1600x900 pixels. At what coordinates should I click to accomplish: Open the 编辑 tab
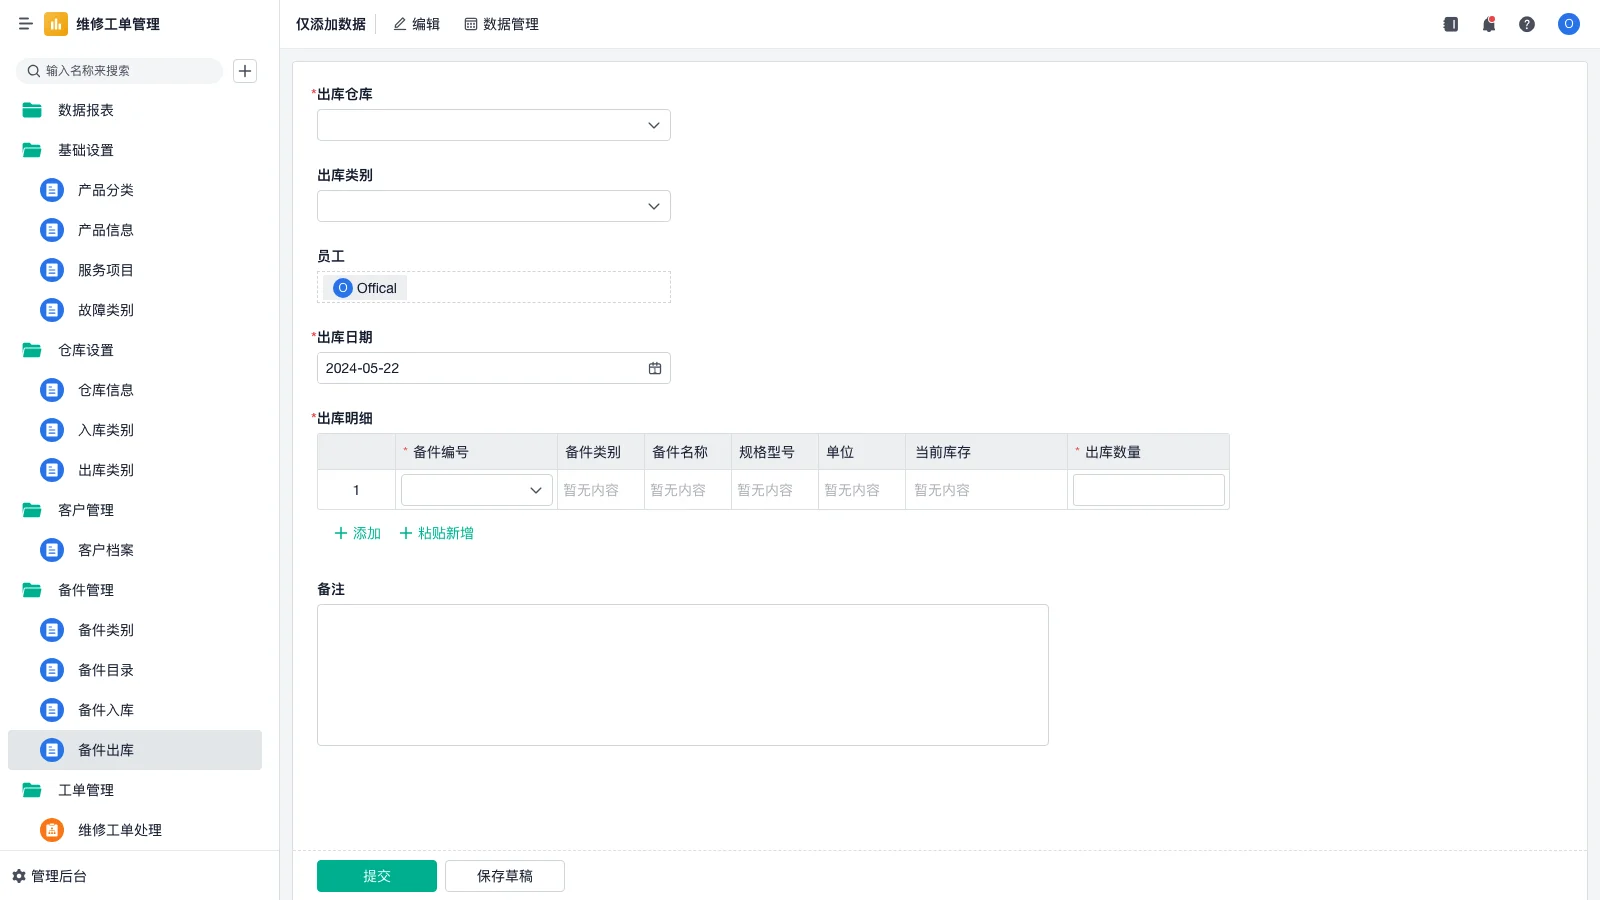click(x=416, y=24)
